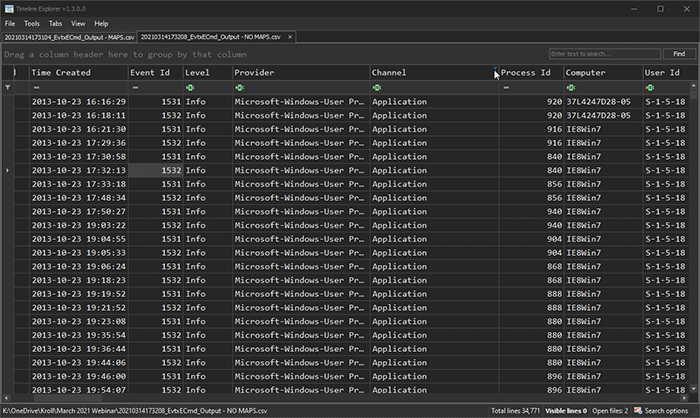This screenshot has height=418, width=700.
Task: Sort by User Id column header
Action: [x=667, y=73]
